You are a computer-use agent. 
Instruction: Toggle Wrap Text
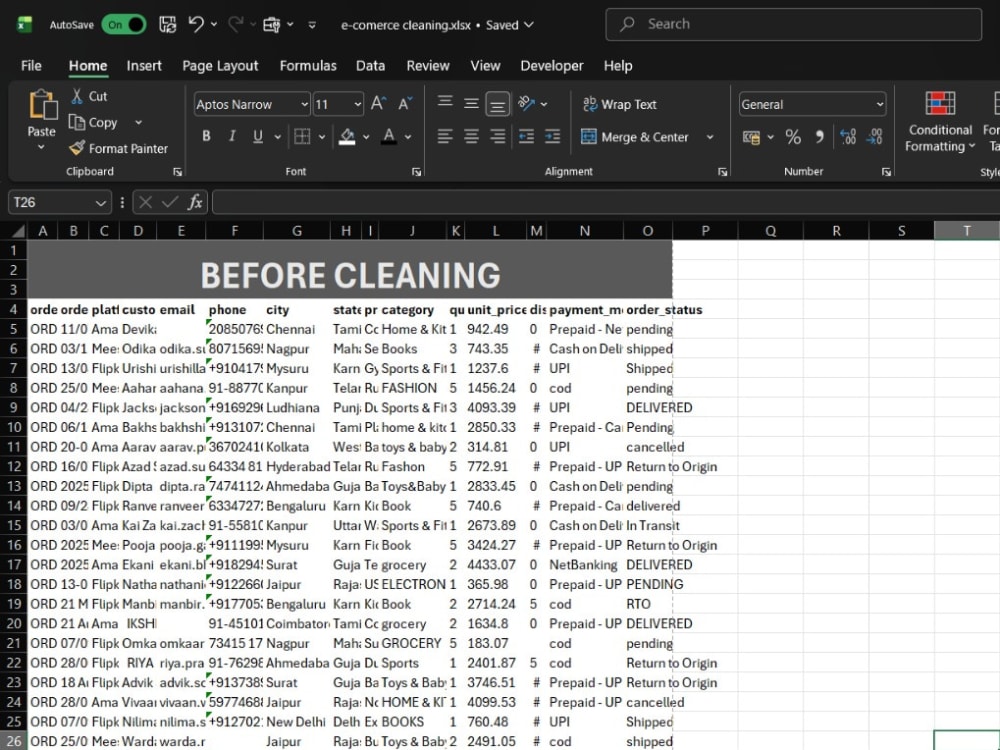coord(620,104)
